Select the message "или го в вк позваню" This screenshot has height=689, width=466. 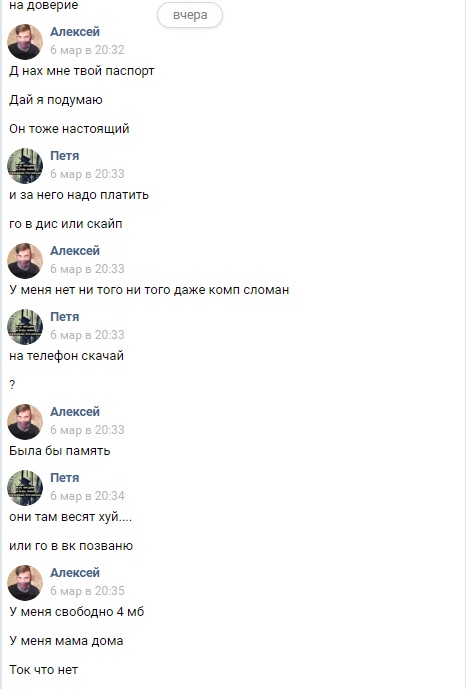click(x=71, y=546)
